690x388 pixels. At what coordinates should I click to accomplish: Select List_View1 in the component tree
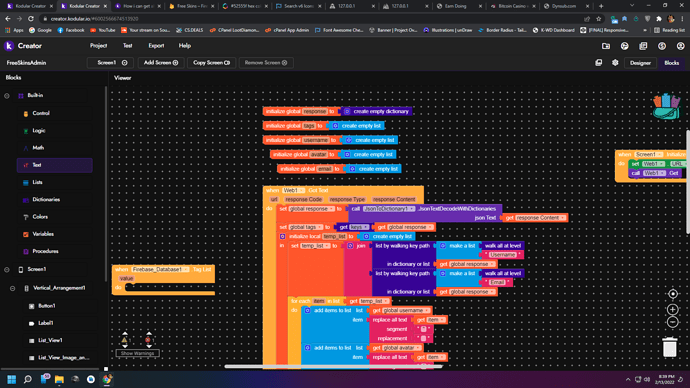pos(50,340)
